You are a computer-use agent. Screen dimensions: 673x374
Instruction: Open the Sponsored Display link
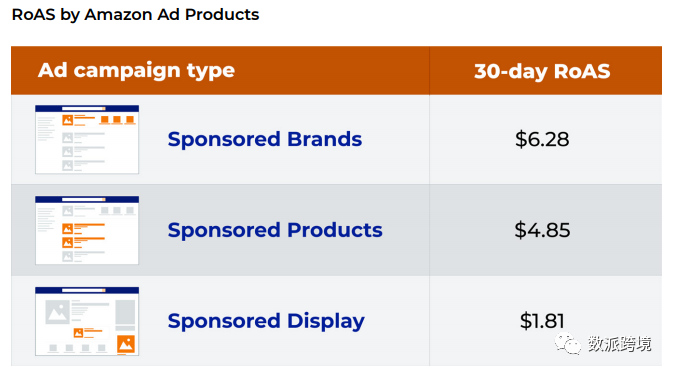(x=266, y=321)
